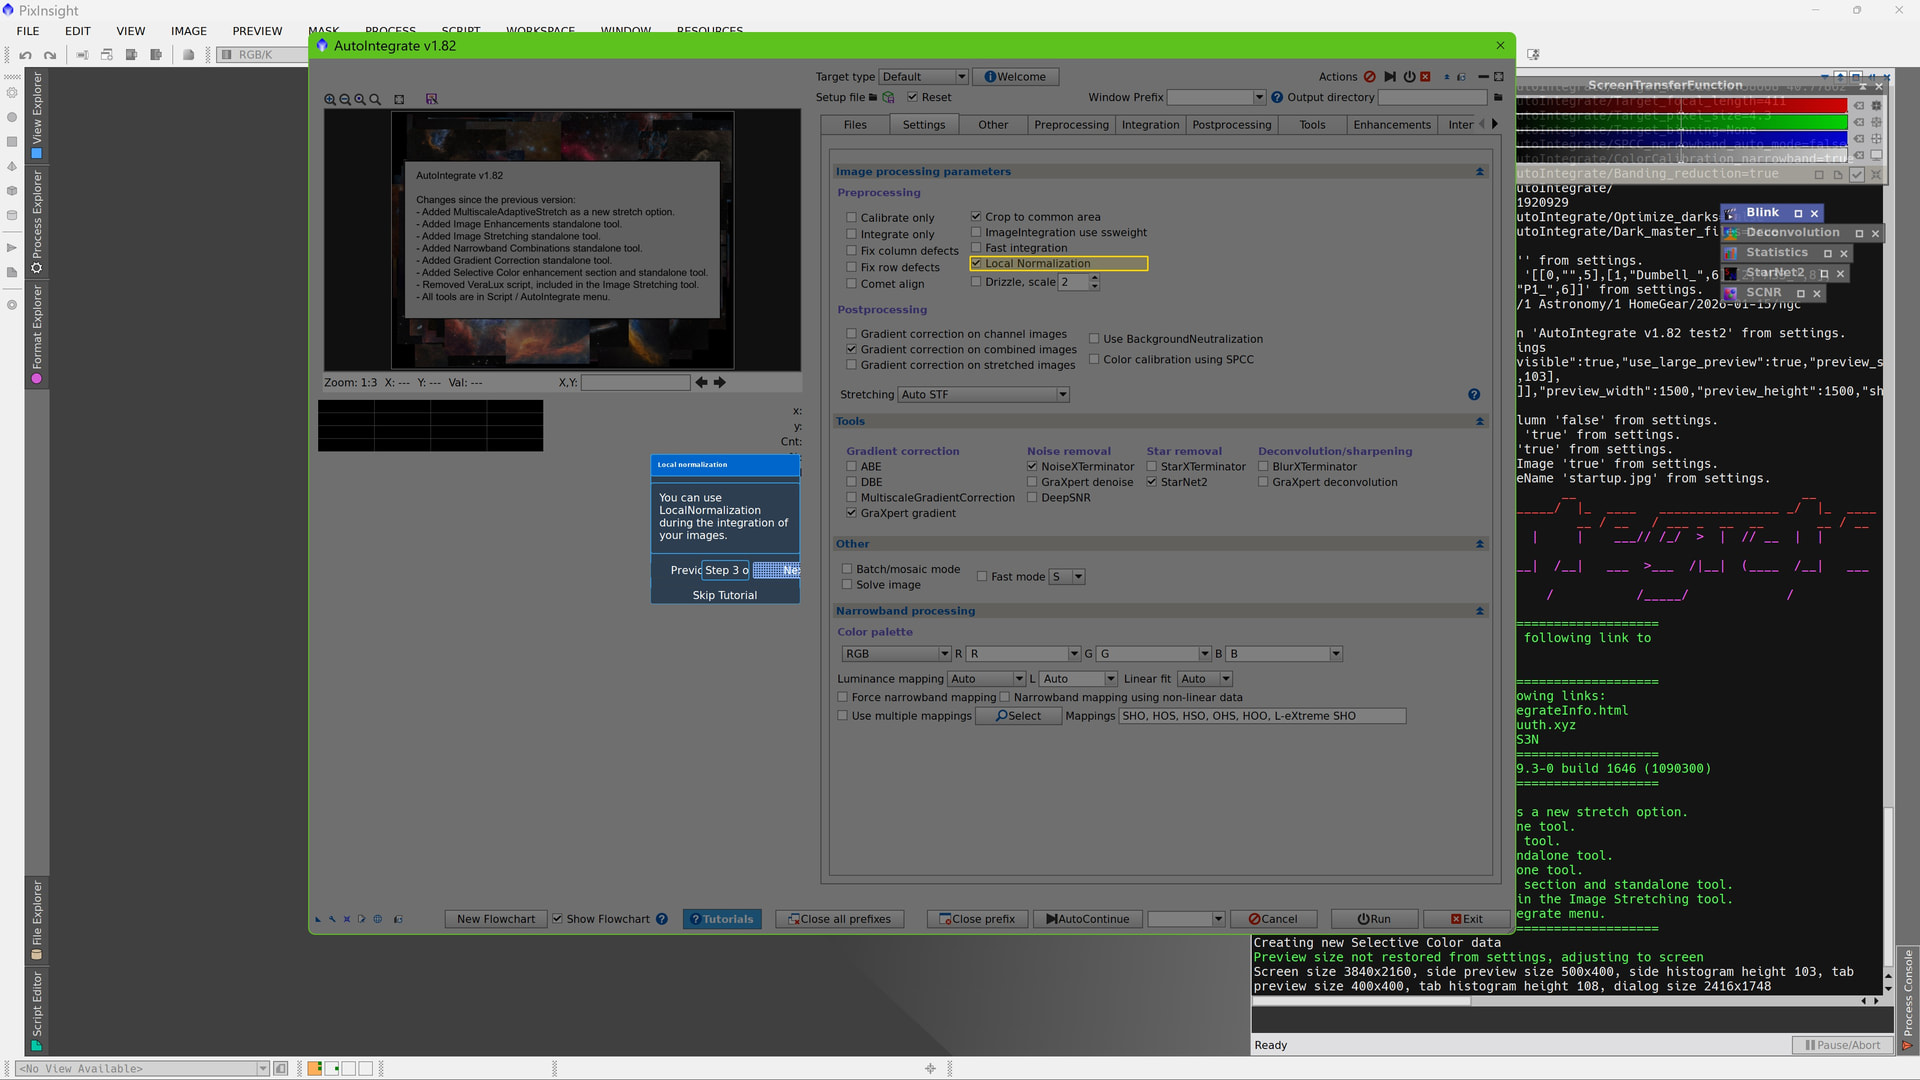Click the Mappings text input field
The width and height of the screenshot is (1920, 1080).
click(x=1262, y=716)
